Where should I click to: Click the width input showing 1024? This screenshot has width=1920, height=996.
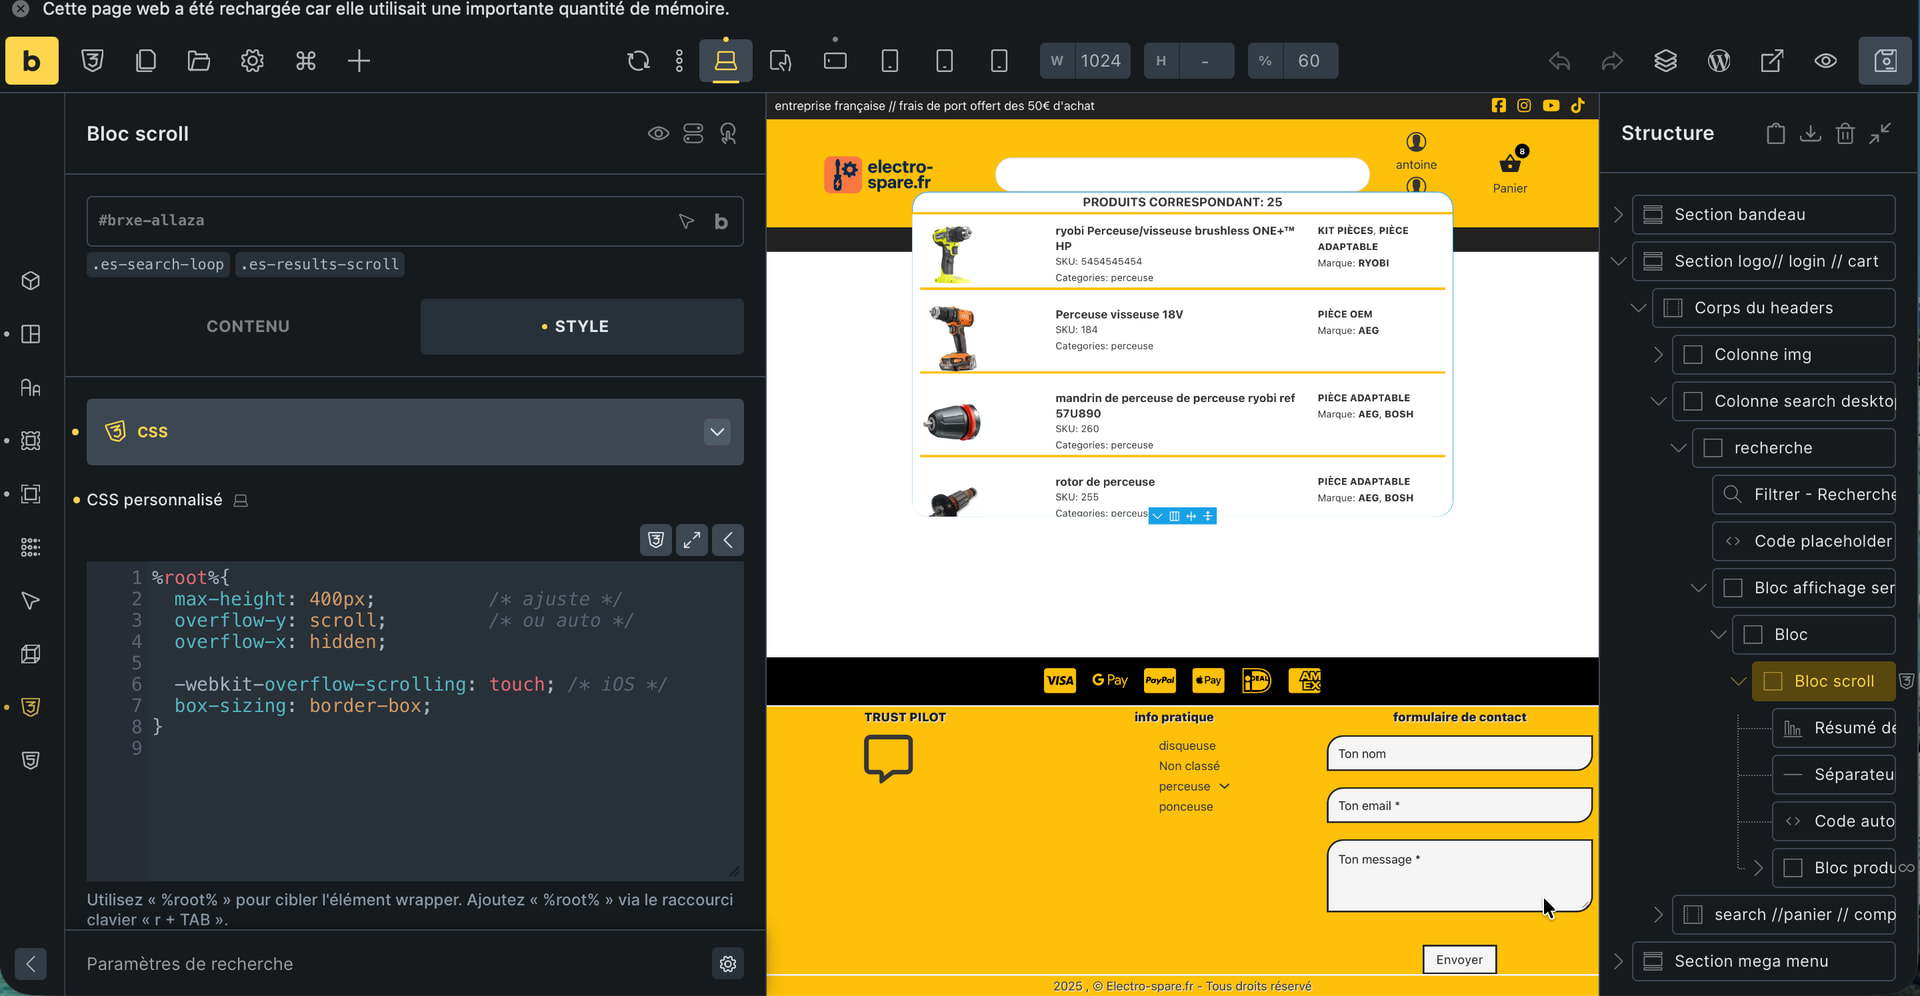click(x=1100, y=61)
